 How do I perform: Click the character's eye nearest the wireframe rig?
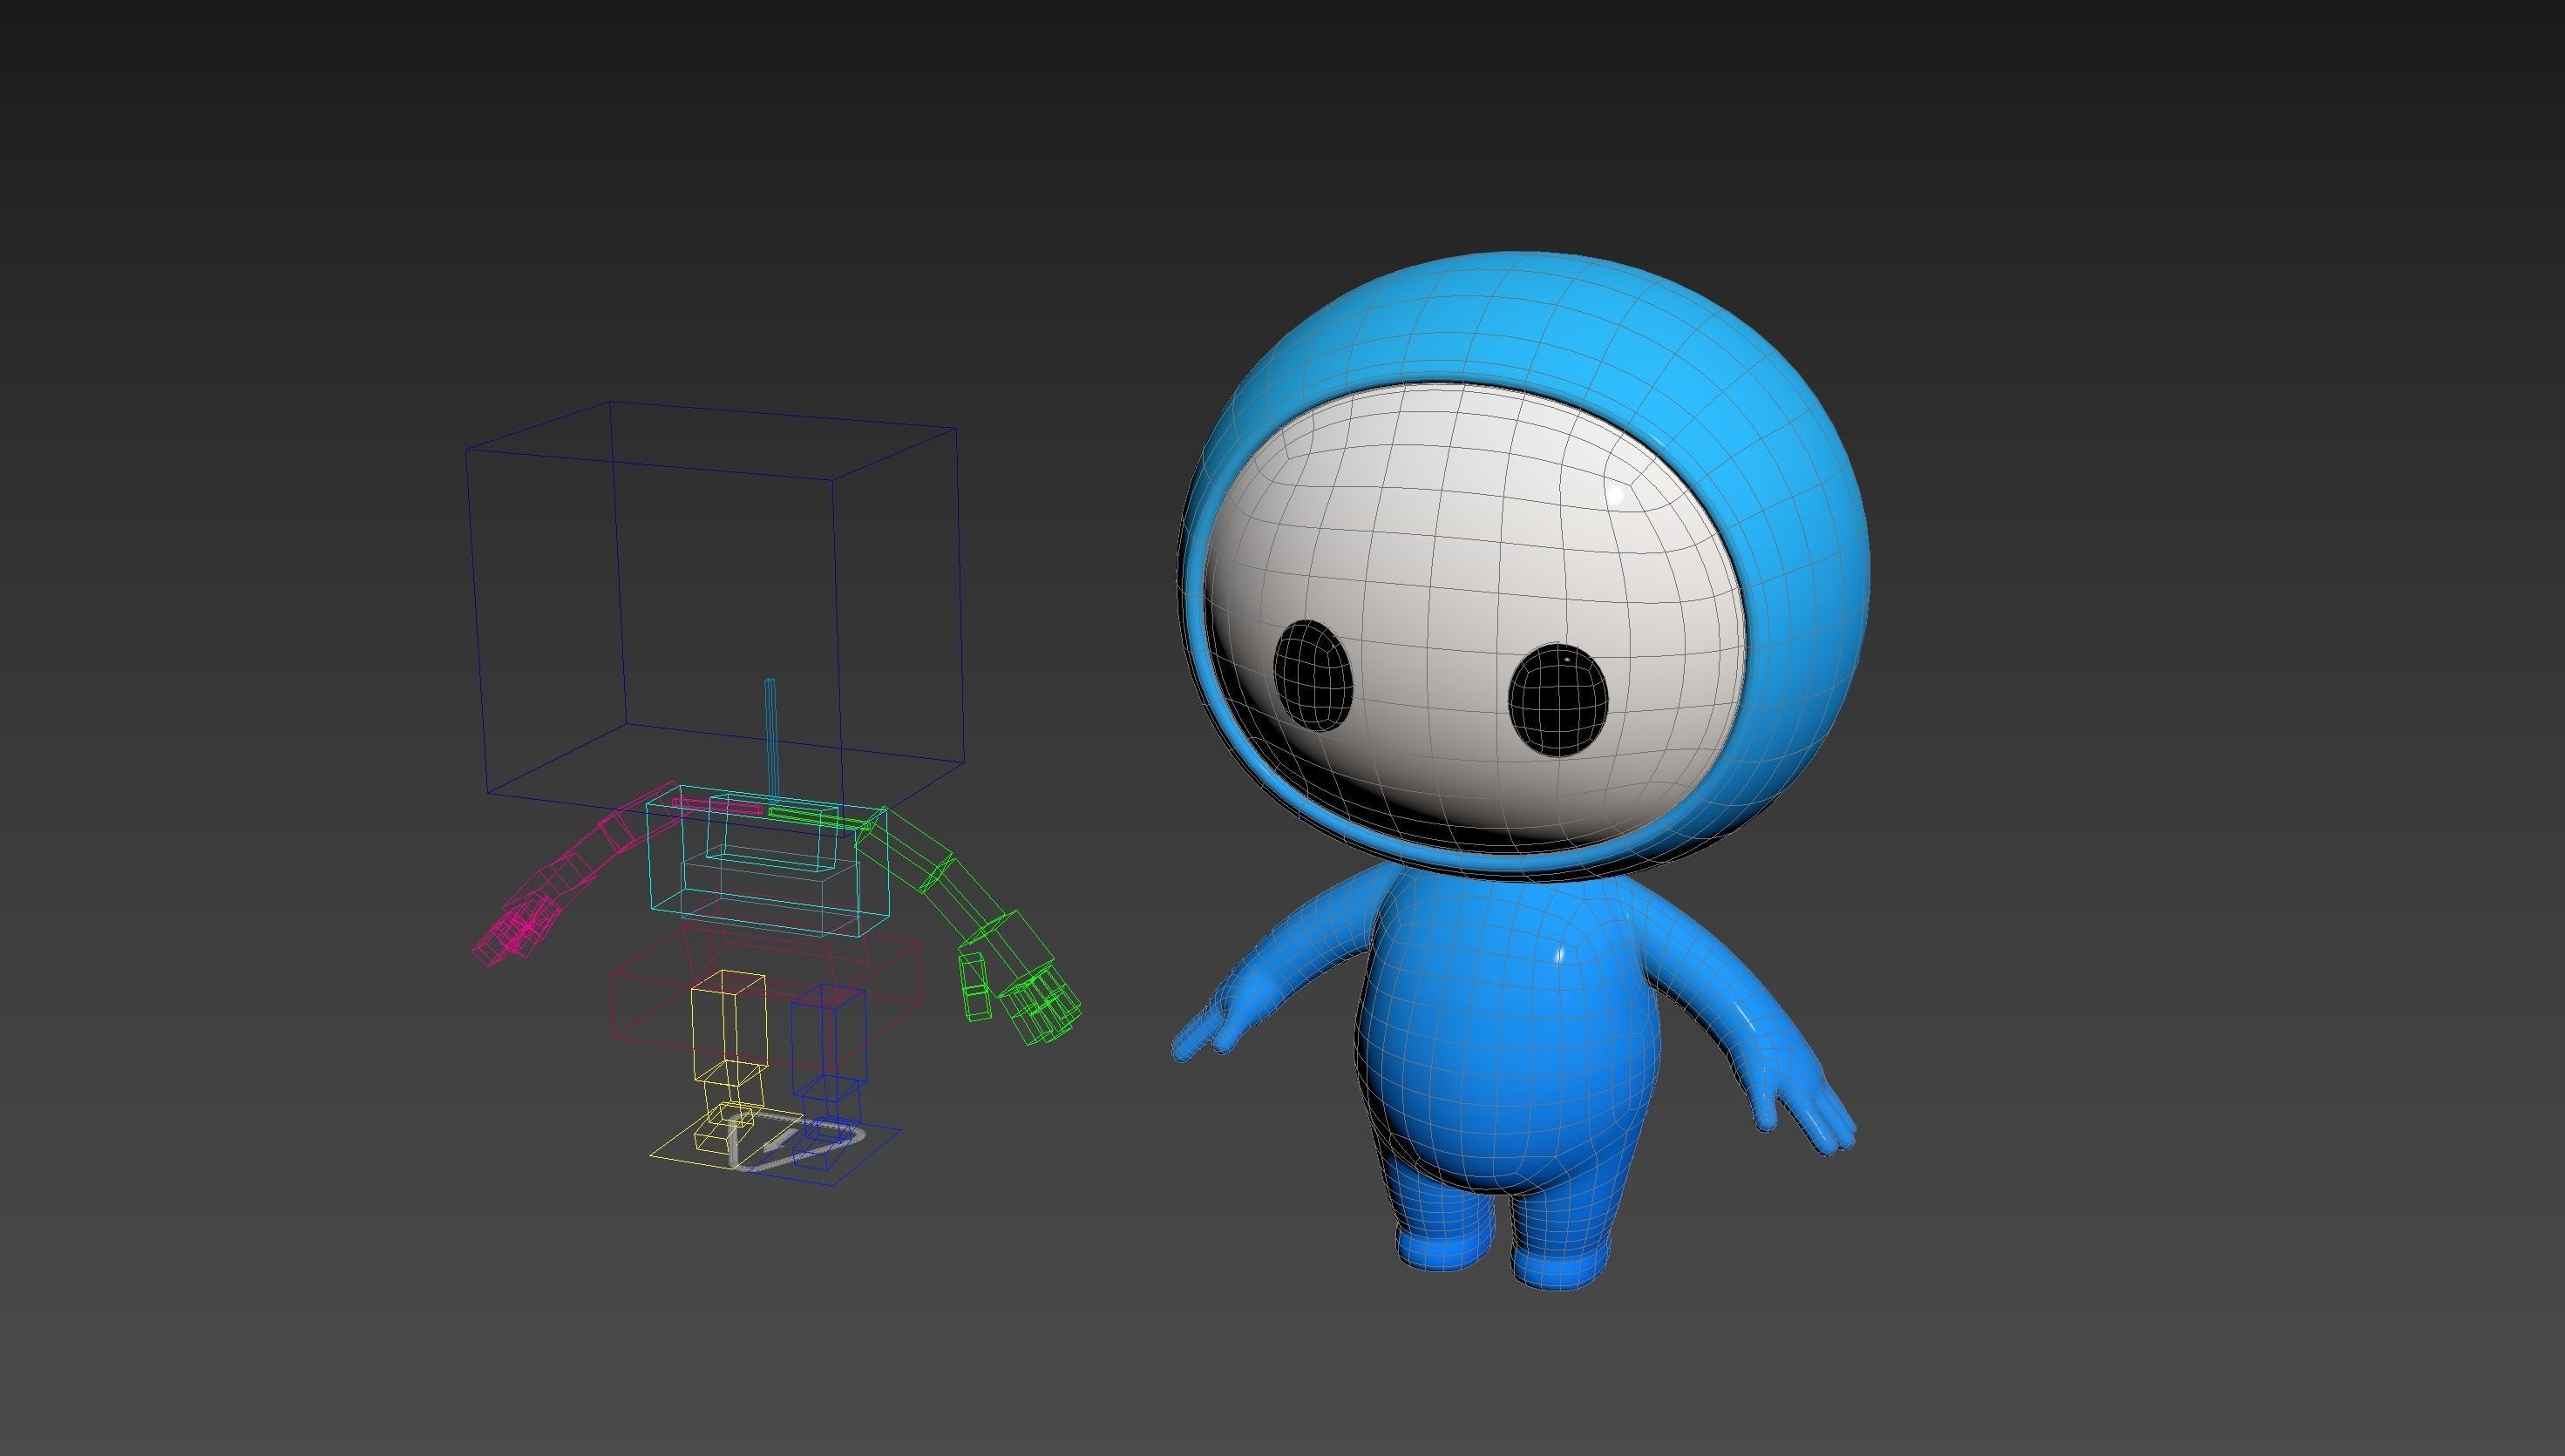[x=1313, y=675]
